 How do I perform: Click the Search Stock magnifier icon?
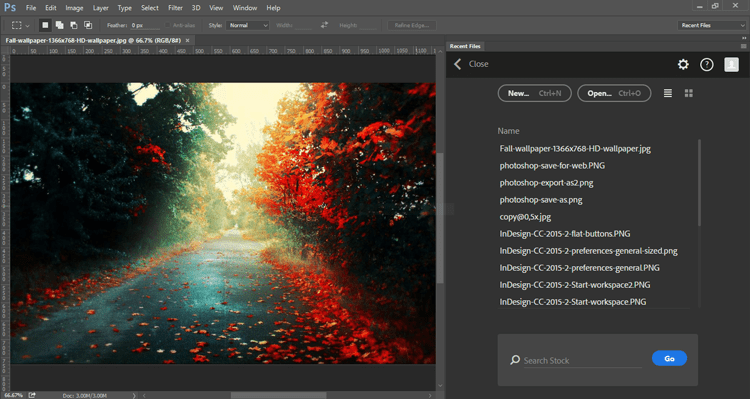515,360
